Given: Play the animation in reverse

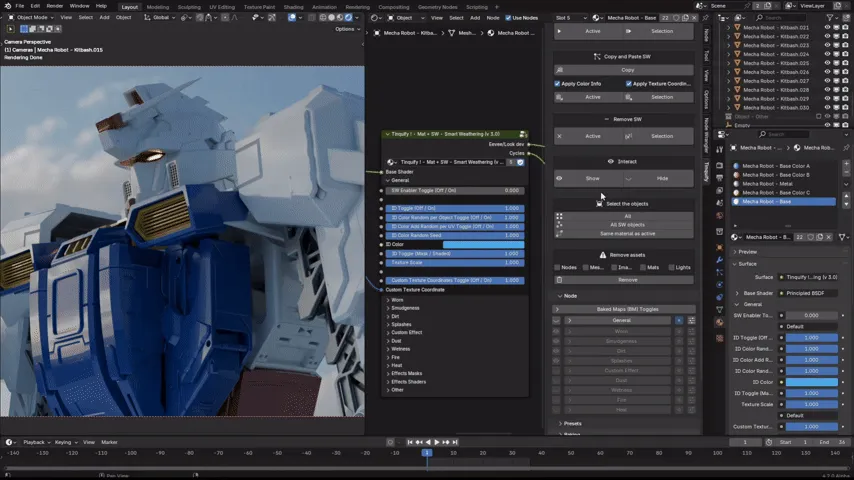Looking at the screenshot, I should click(x=428, y=442).
